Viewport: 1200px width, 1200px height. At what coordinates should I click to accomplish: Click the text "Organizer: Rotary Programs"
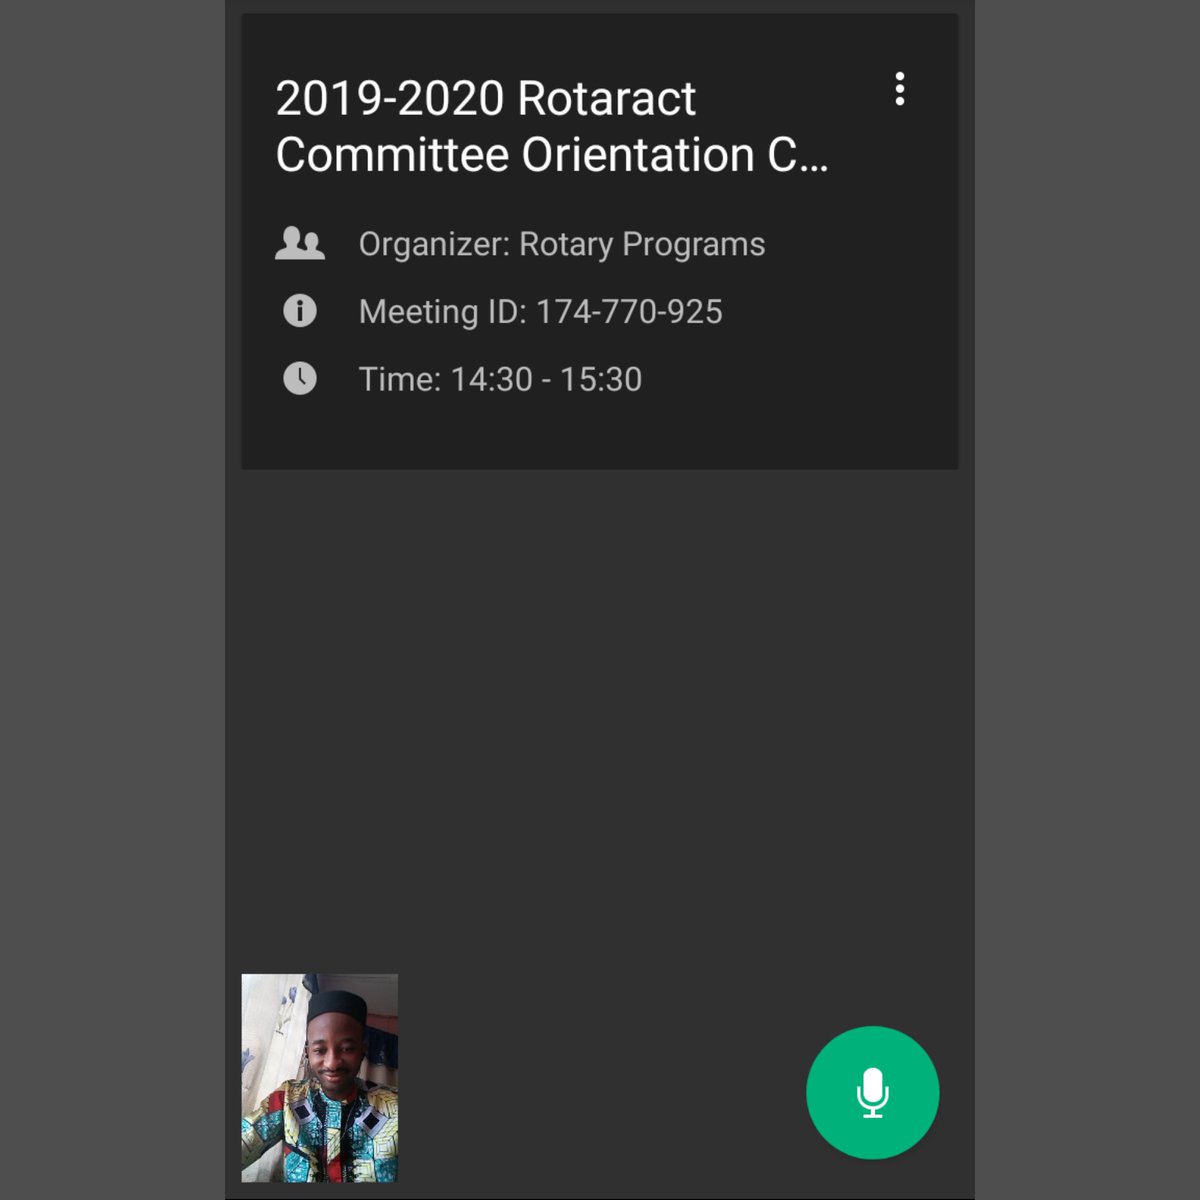(x=562, y=245)
